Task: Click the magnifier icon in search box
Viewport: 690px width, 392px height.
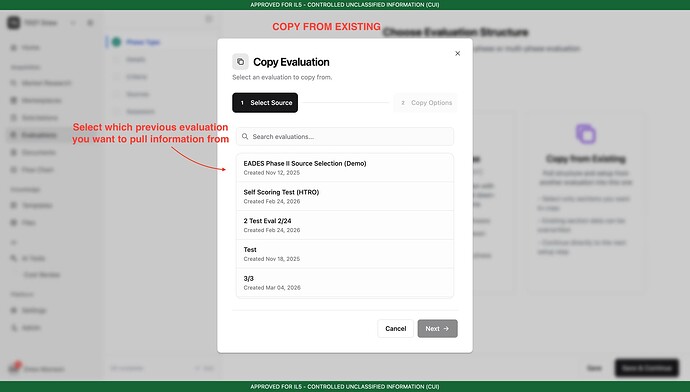Action: pos(245,136)
